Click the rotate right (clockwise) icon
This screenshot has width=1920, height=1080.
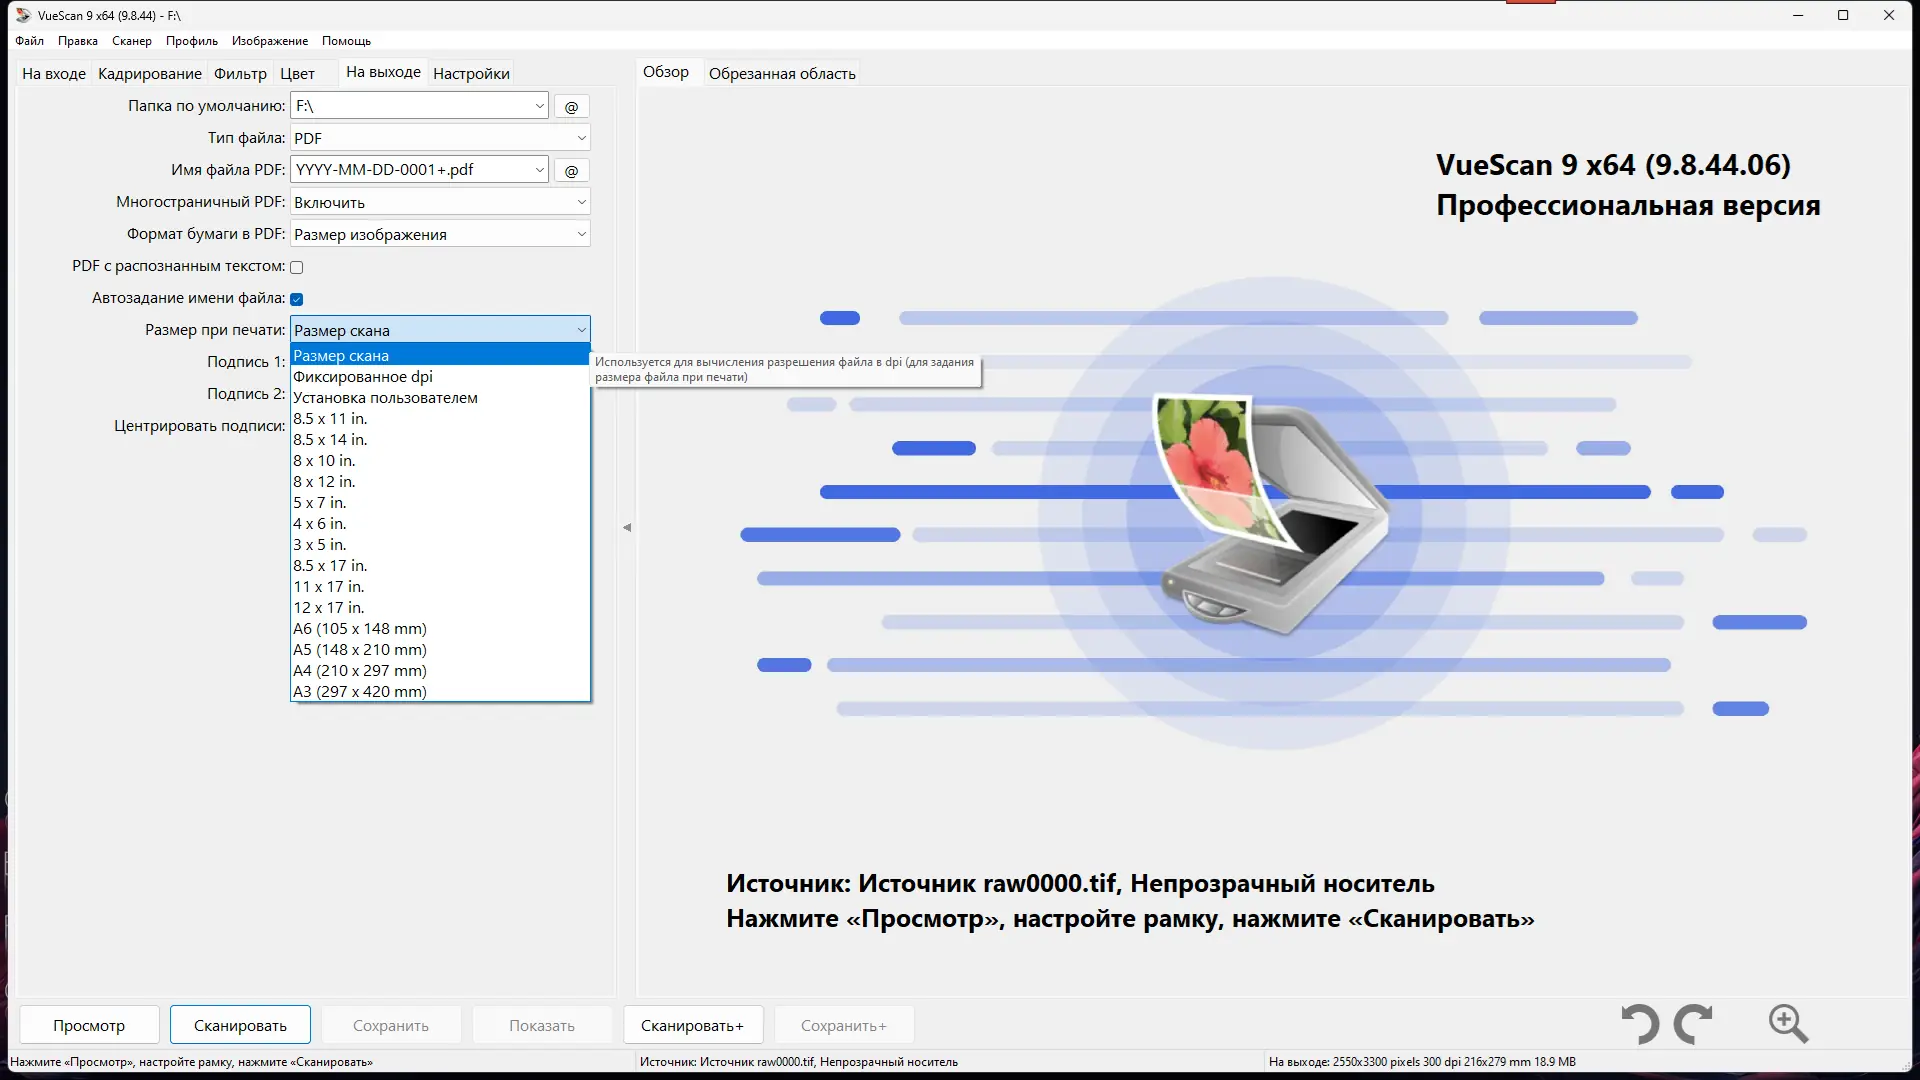click(1693, 1024)
